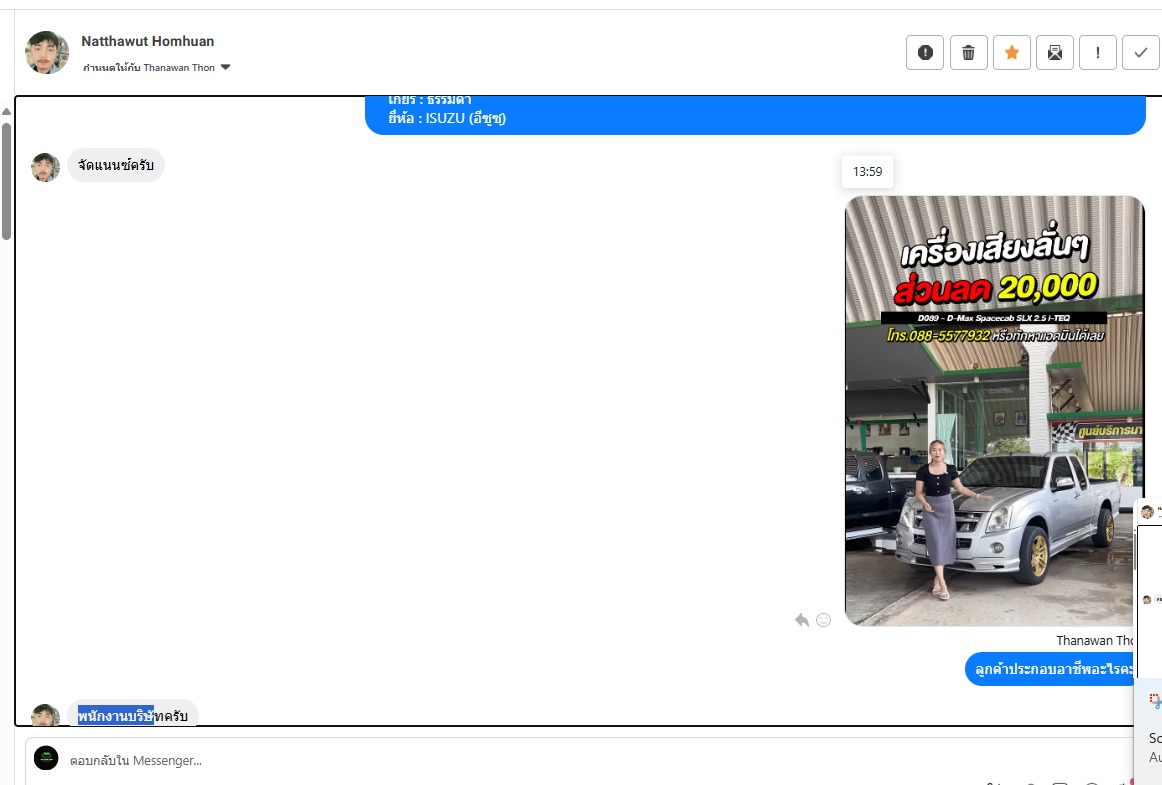The image size is (1162, 785).
Task: Open Natthawut Homhuan contact name
Action: [147, 42]
